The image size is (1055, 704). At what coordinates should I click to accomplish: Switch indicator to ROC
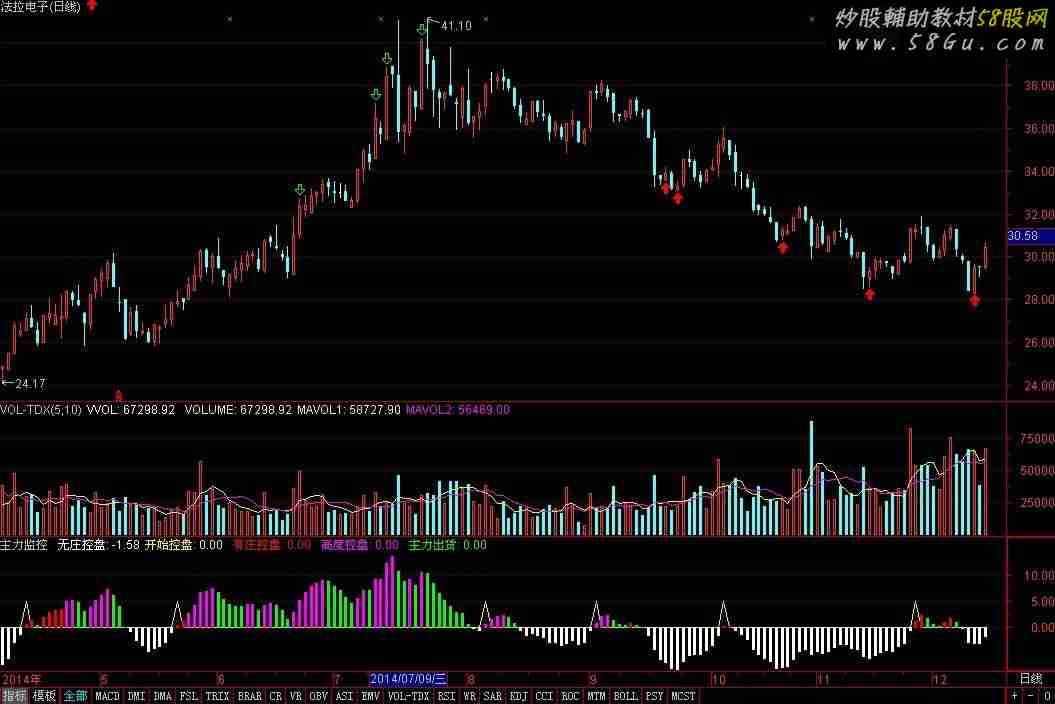coord(571,696)
